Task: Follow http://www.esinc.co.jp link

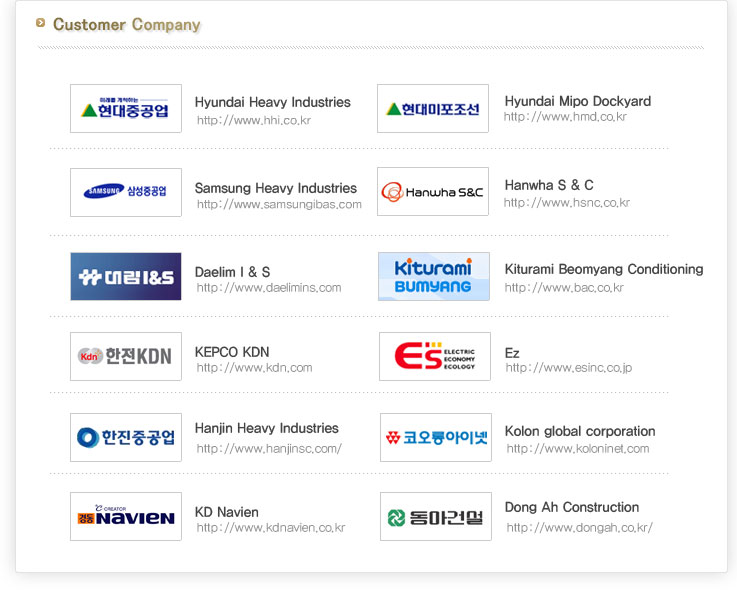Action: [569, 368]
